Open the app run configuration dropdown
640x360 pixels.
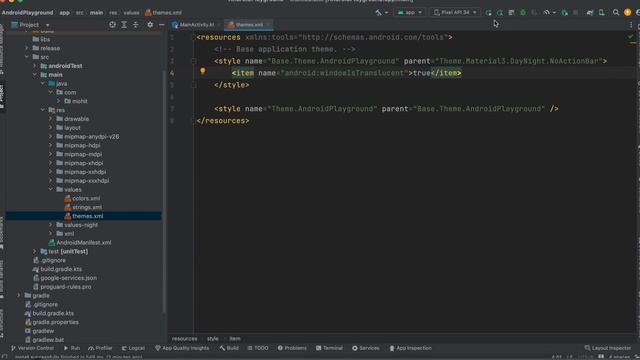[409, 13]
